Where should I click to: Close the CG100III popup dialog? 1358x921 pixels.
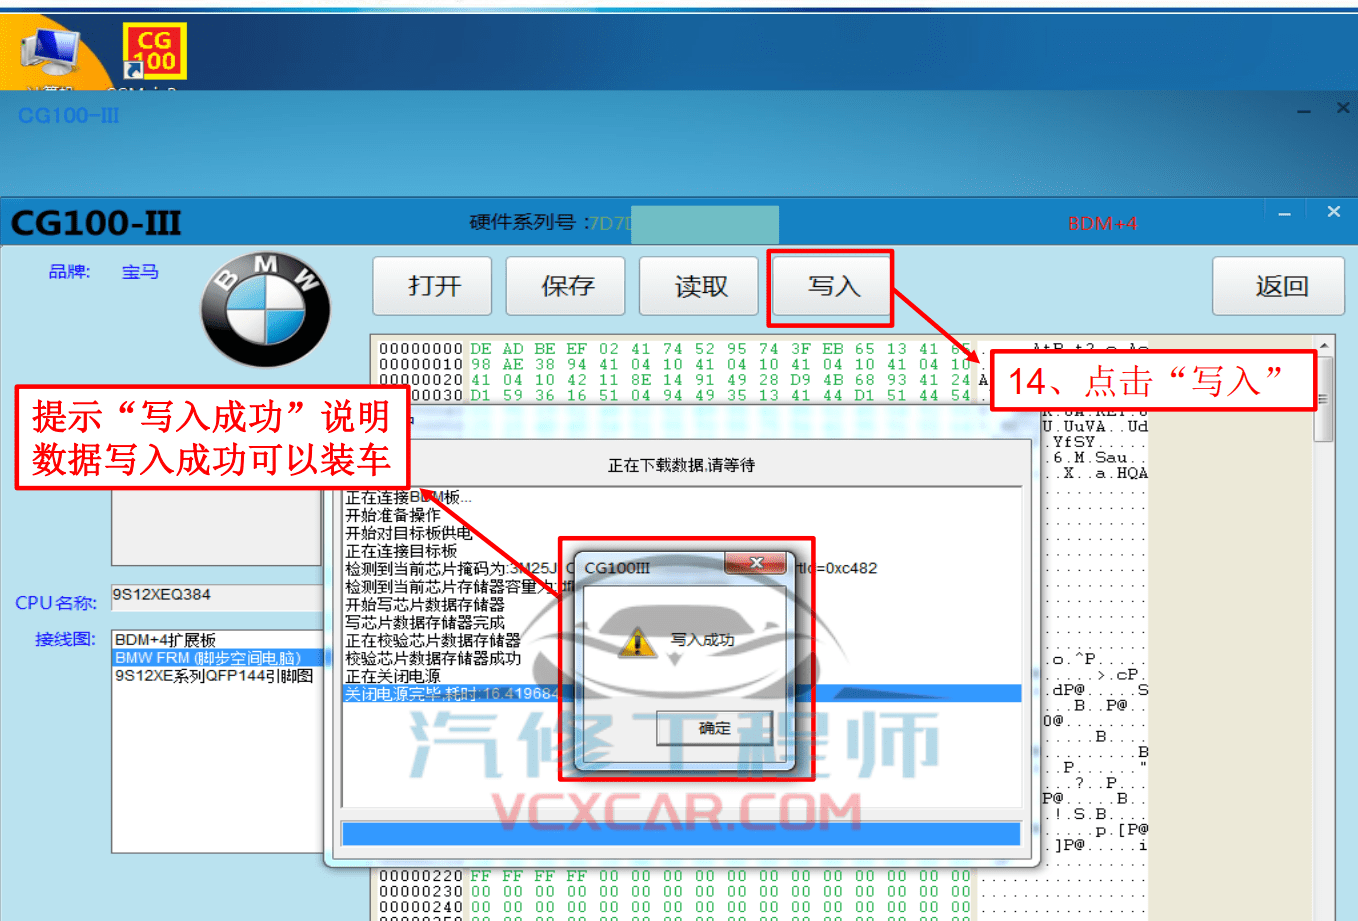[757, 563]
